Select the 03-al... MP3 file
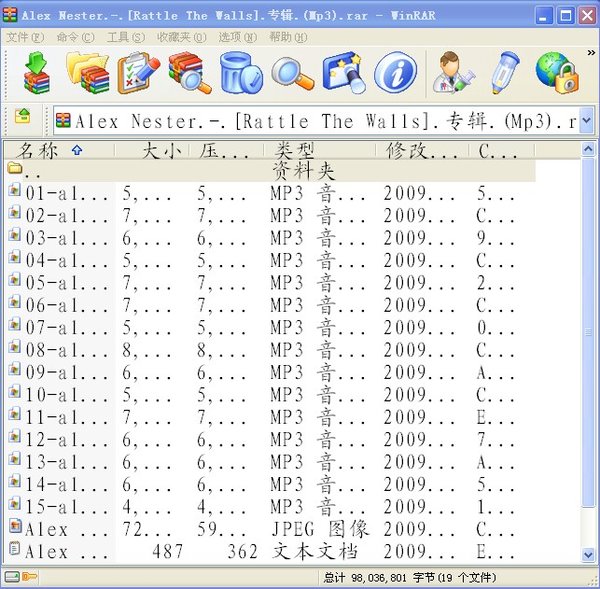The height and width of the screenshot is (589, 600). click(x=270, y=238)
